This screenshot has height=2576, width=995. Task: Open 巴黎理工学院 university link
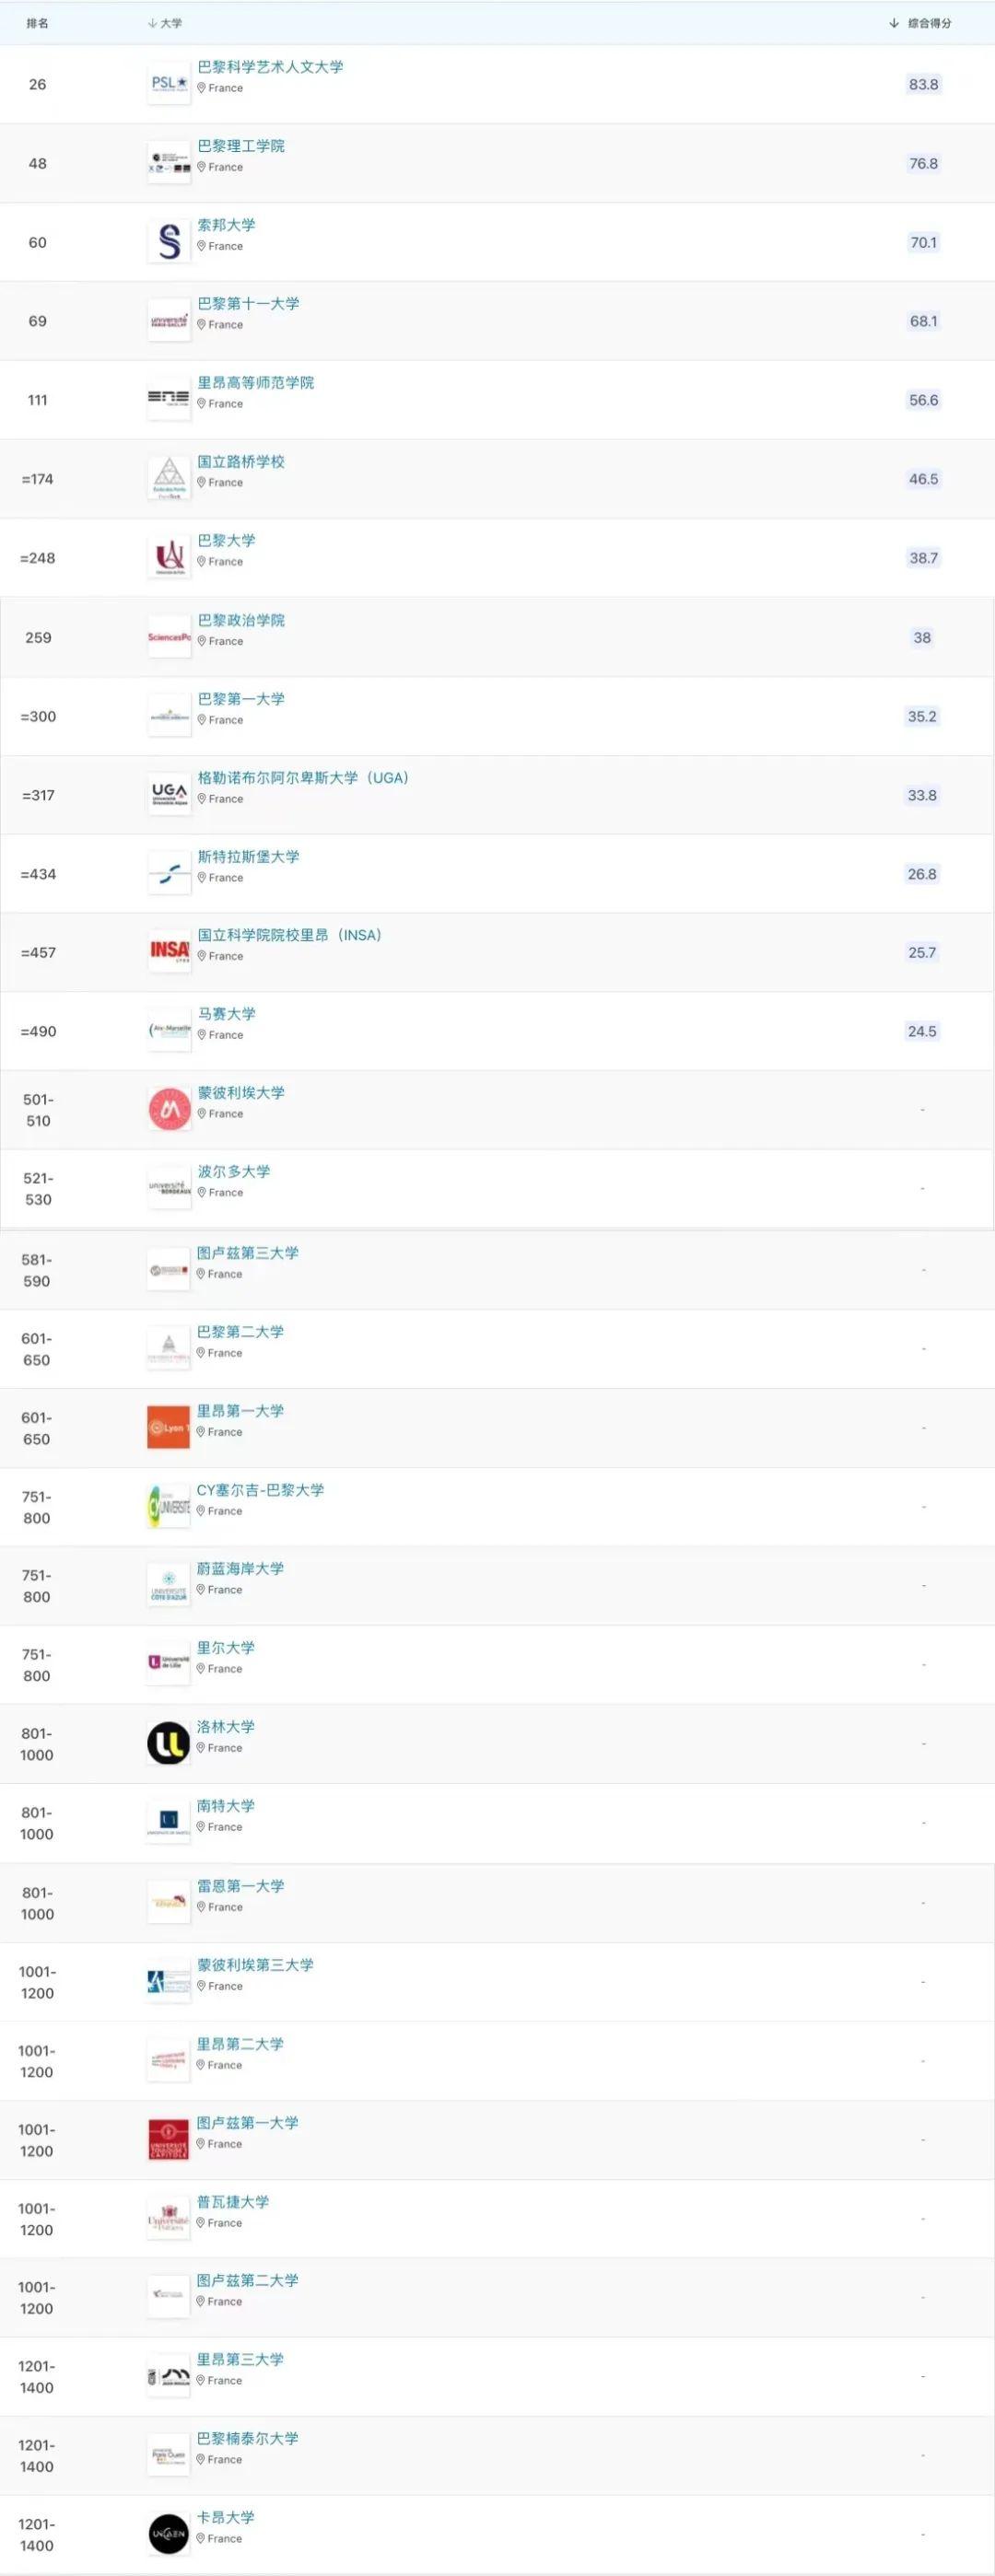coord(241,146)
